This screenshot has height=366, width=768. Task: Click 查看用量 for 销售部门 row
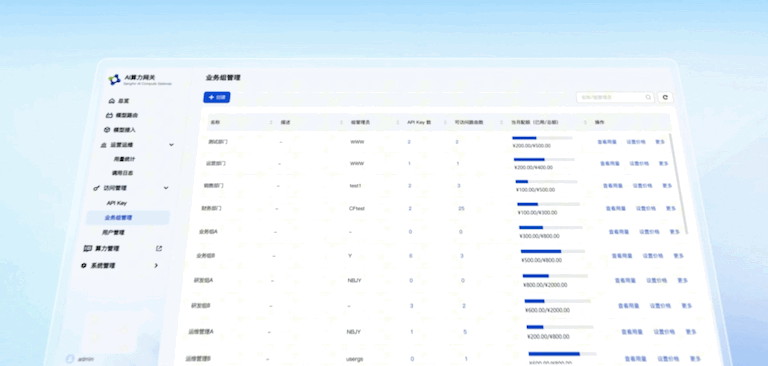coord(613,186)
